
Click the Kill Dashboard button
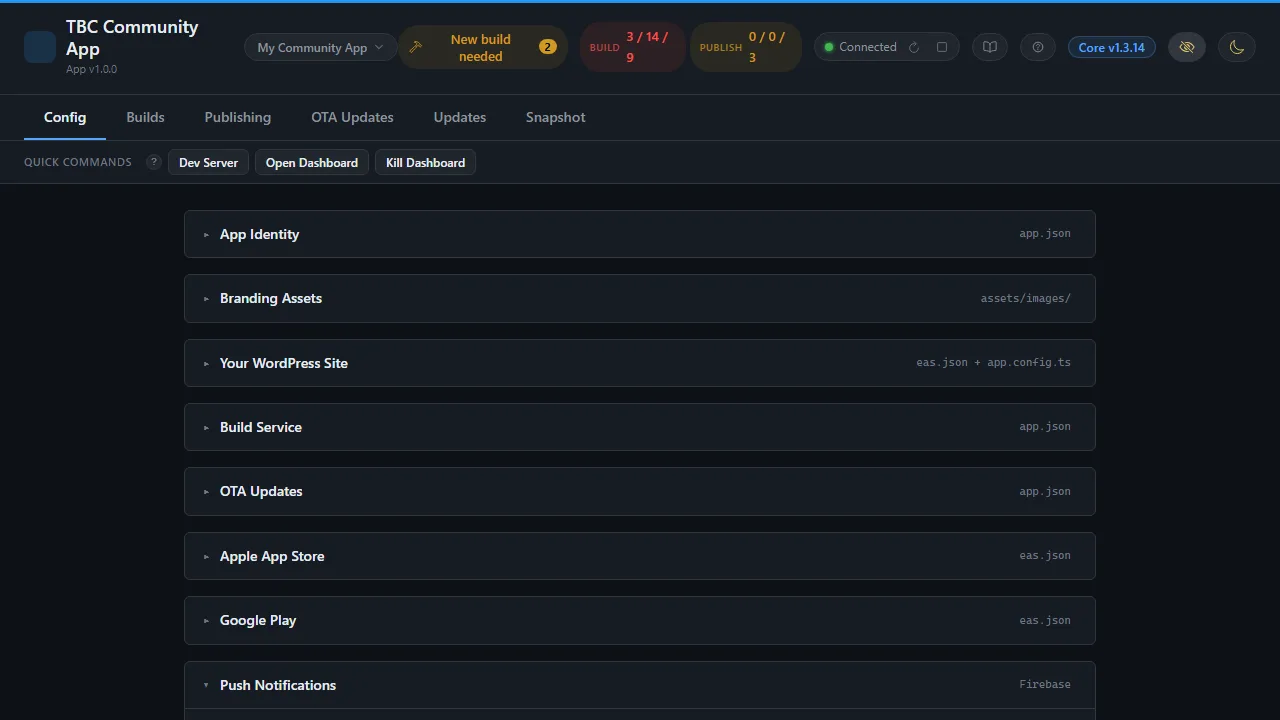[425, 162]
